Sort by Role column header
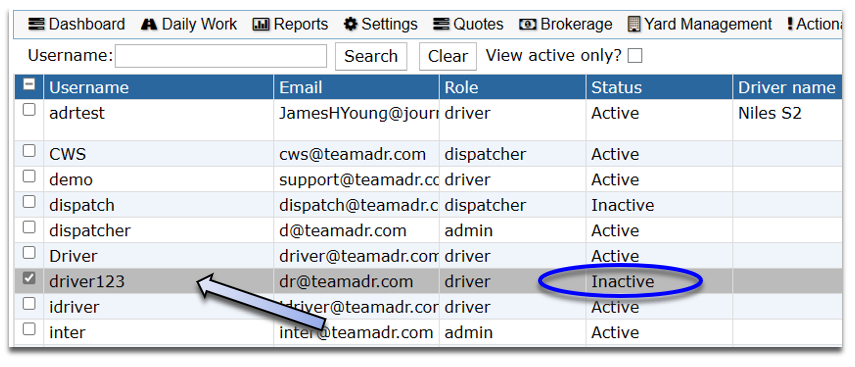Image resolution: width=855 pixels, height=367 pixels. [x=513, y=87]
